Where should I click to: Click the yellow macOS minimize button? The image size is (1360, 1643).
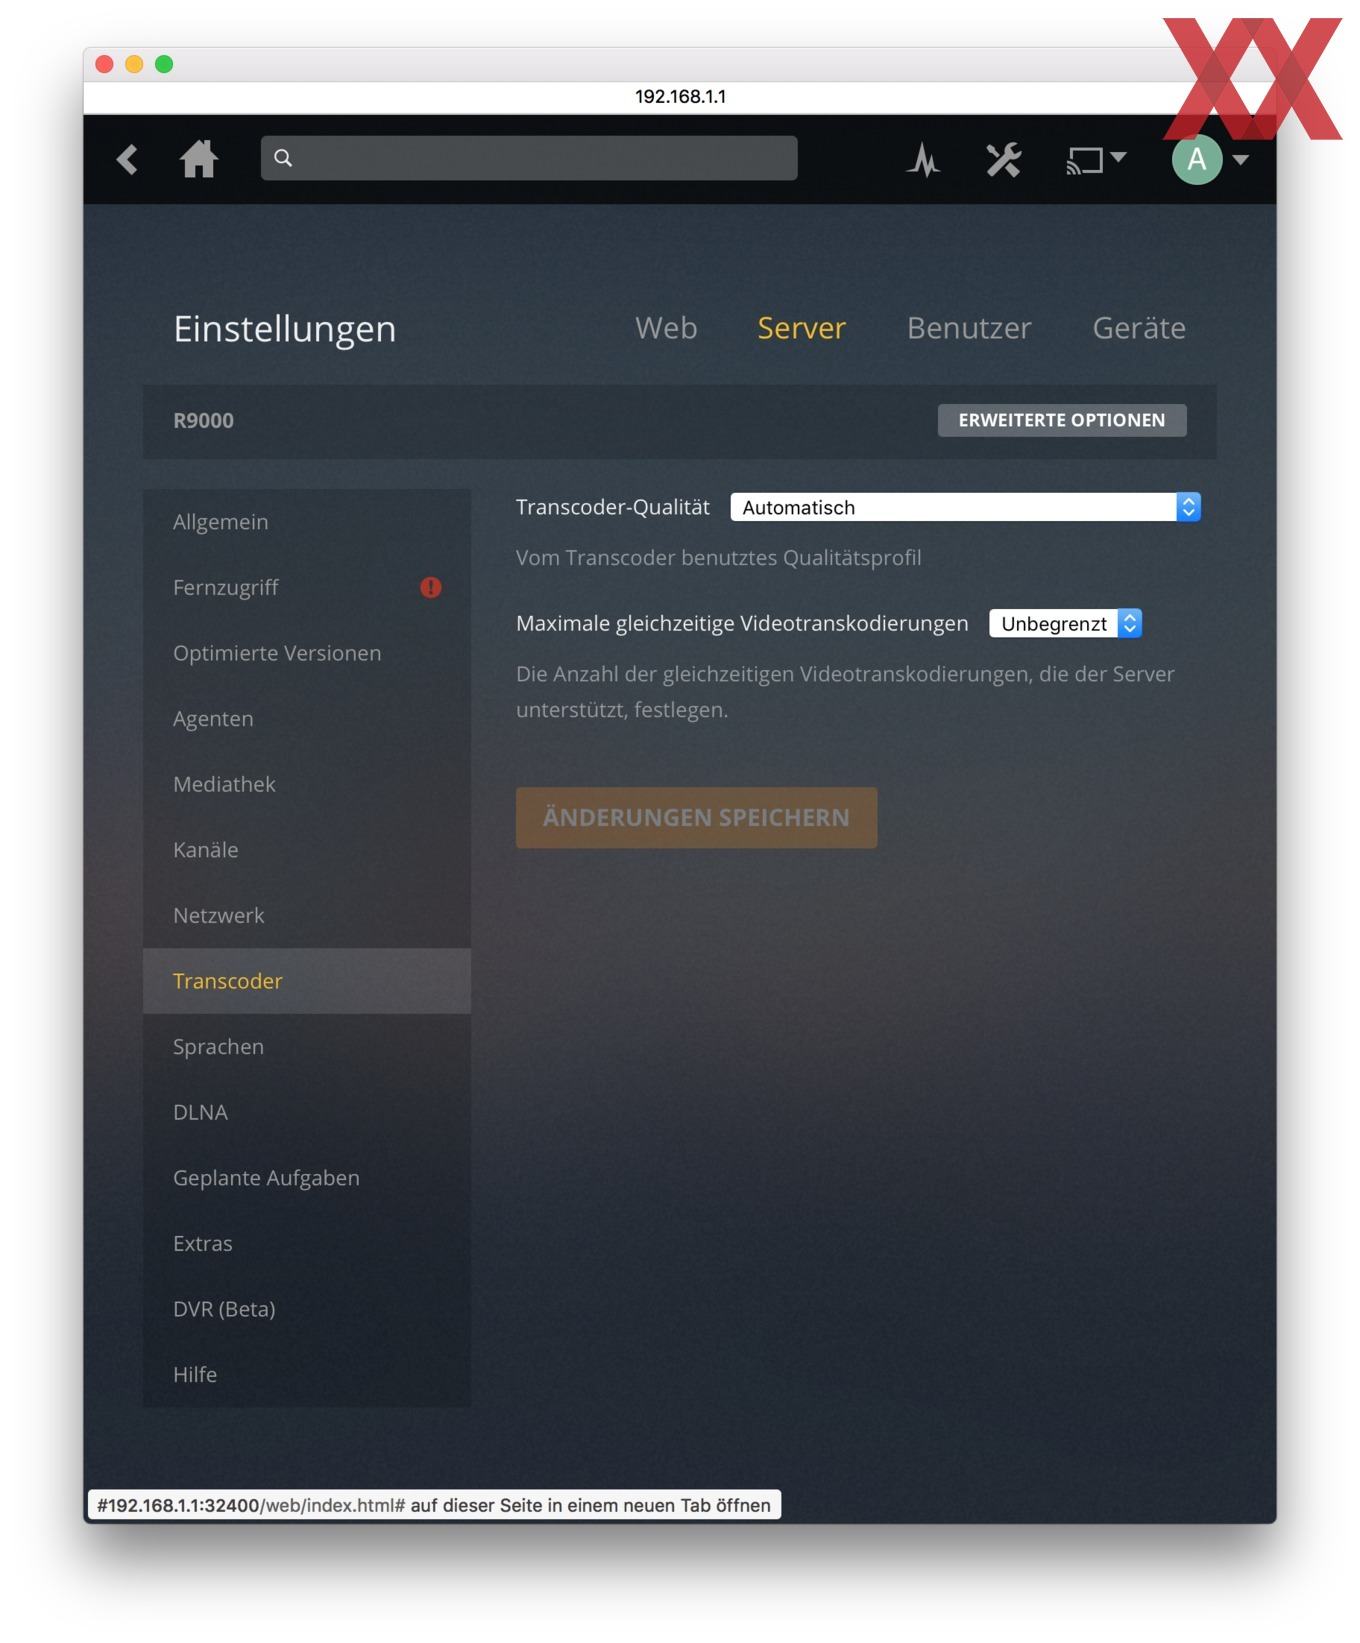(134, 64)
